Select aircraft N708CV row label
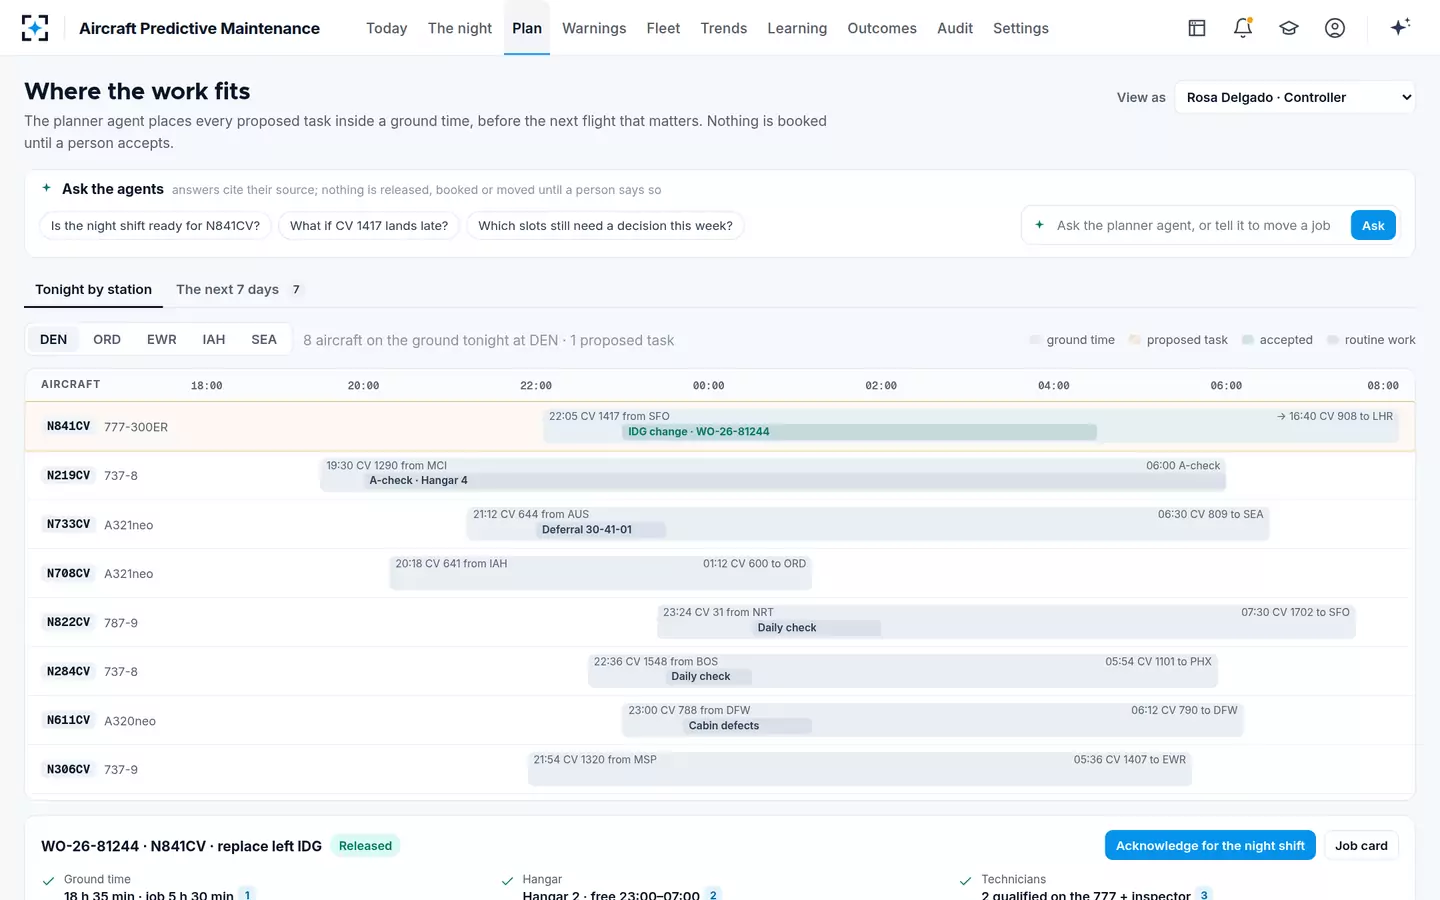1440x900 pixels. click(x=69, y=573)
